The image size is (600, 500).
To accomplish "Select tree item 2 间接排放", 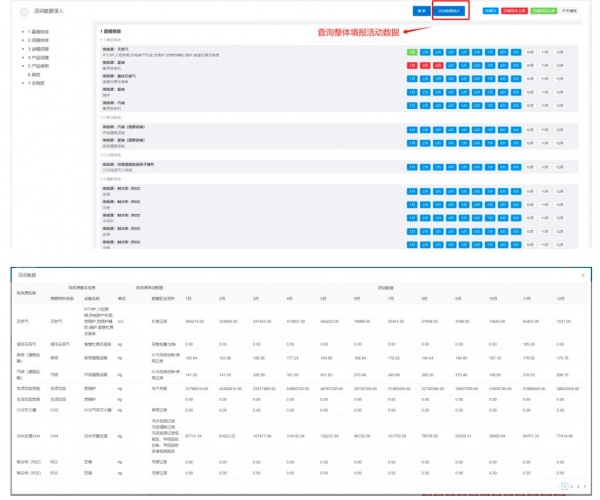I will point(38,40).
